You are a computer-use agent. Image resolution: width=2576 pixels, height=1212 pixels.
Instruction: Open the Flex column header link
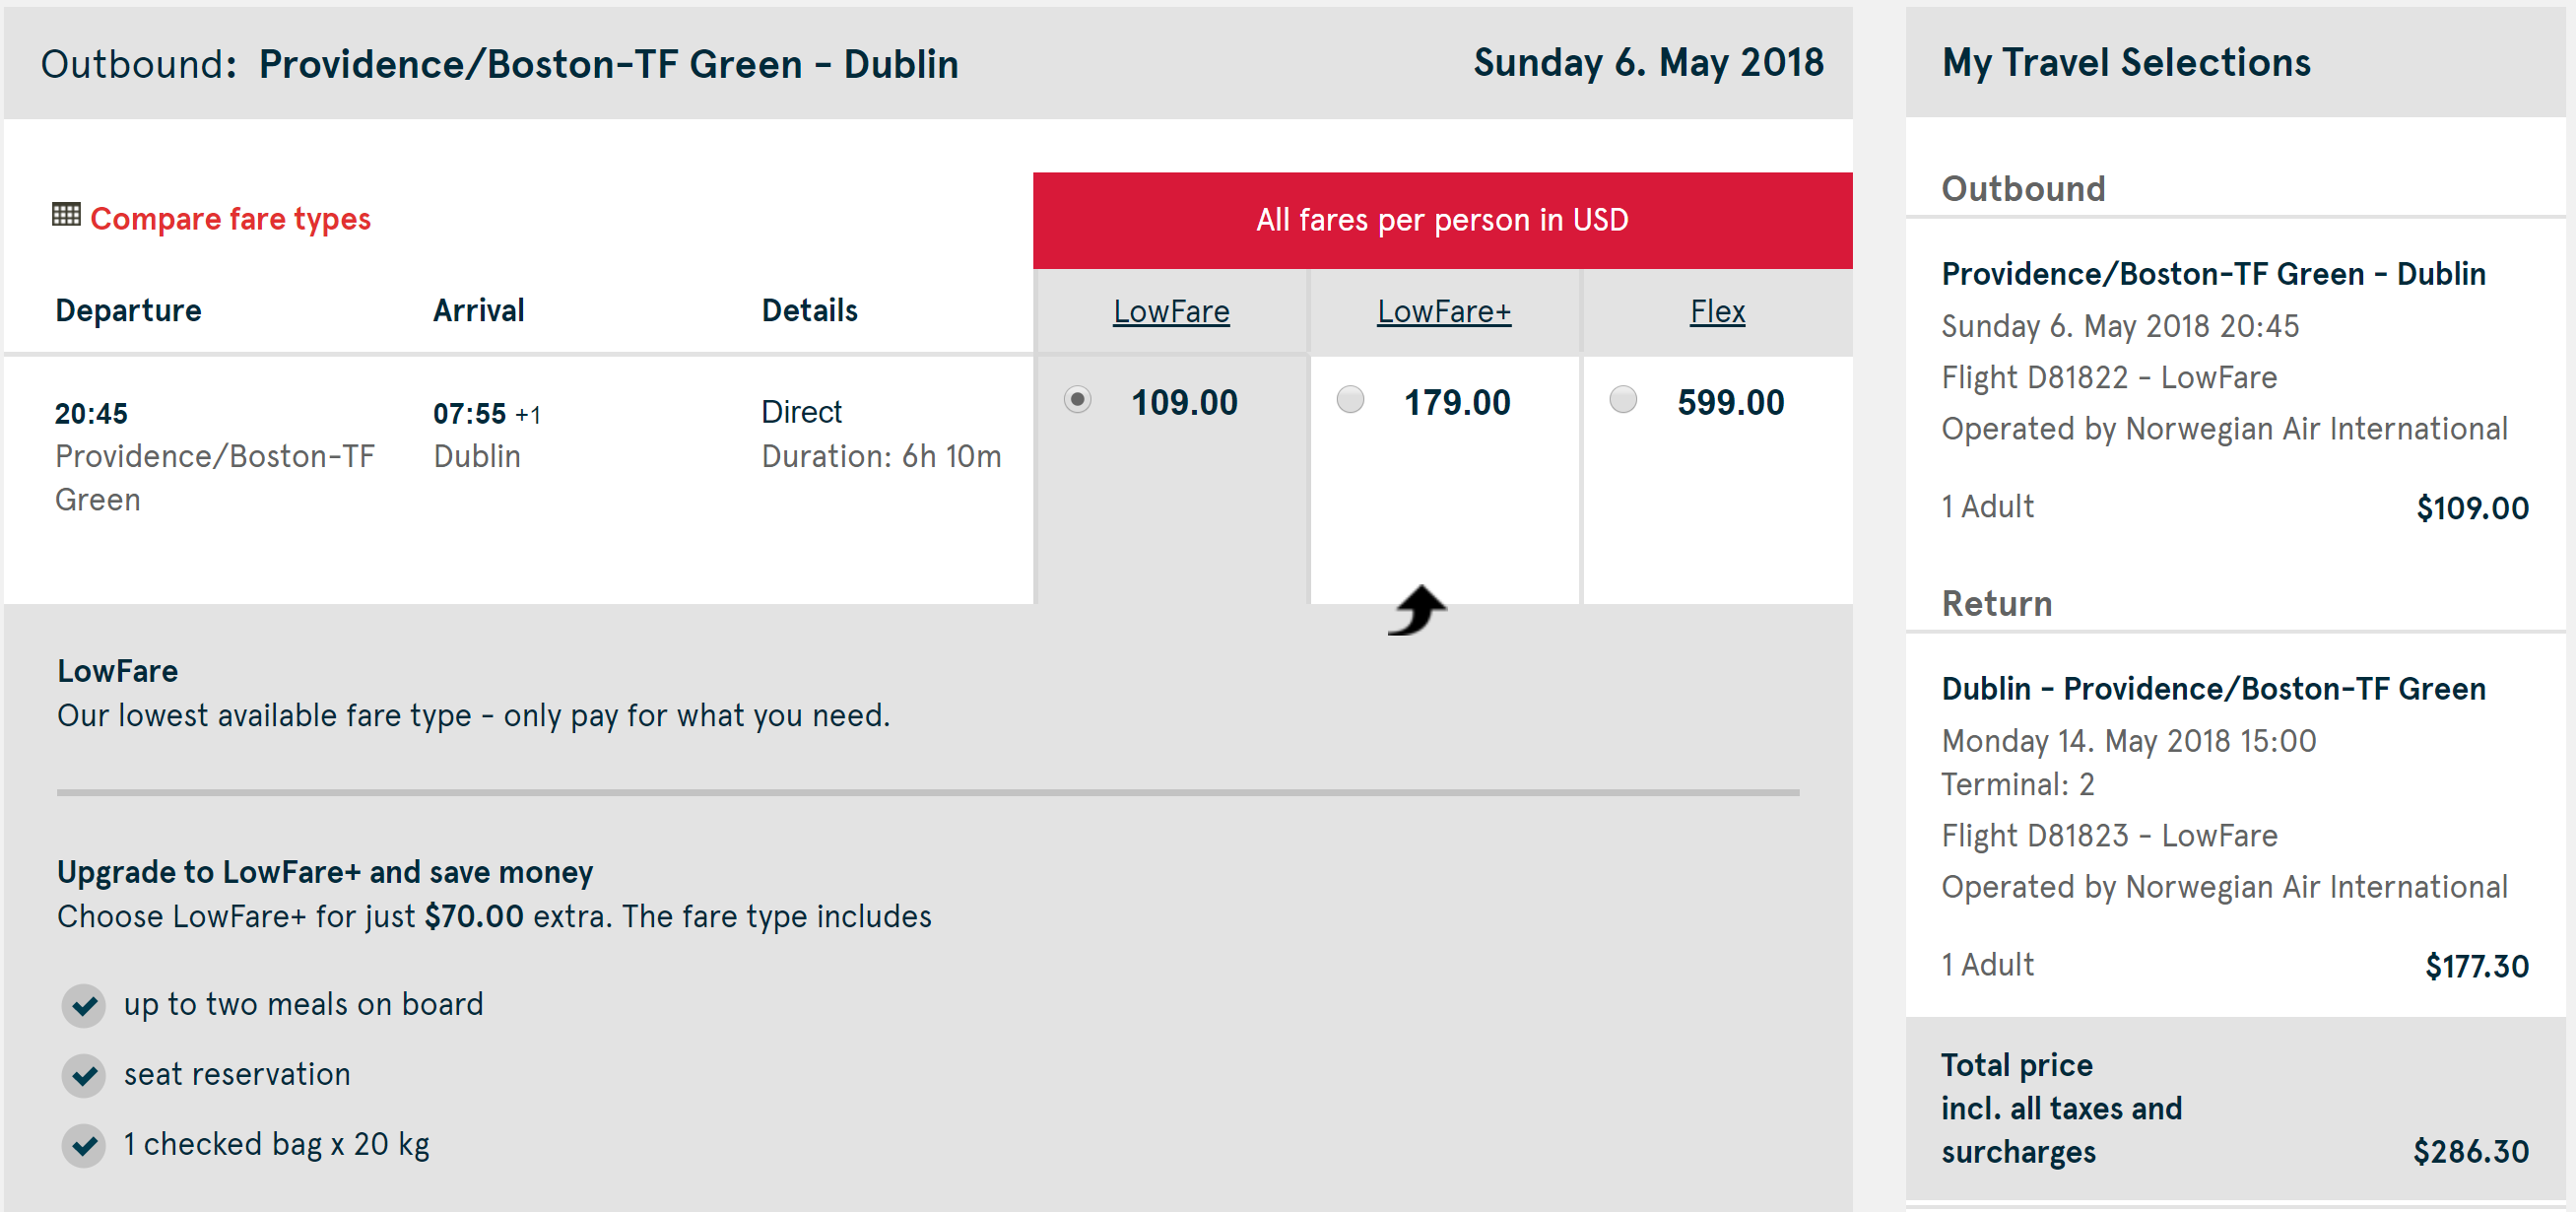click(x=1717, y=312)
